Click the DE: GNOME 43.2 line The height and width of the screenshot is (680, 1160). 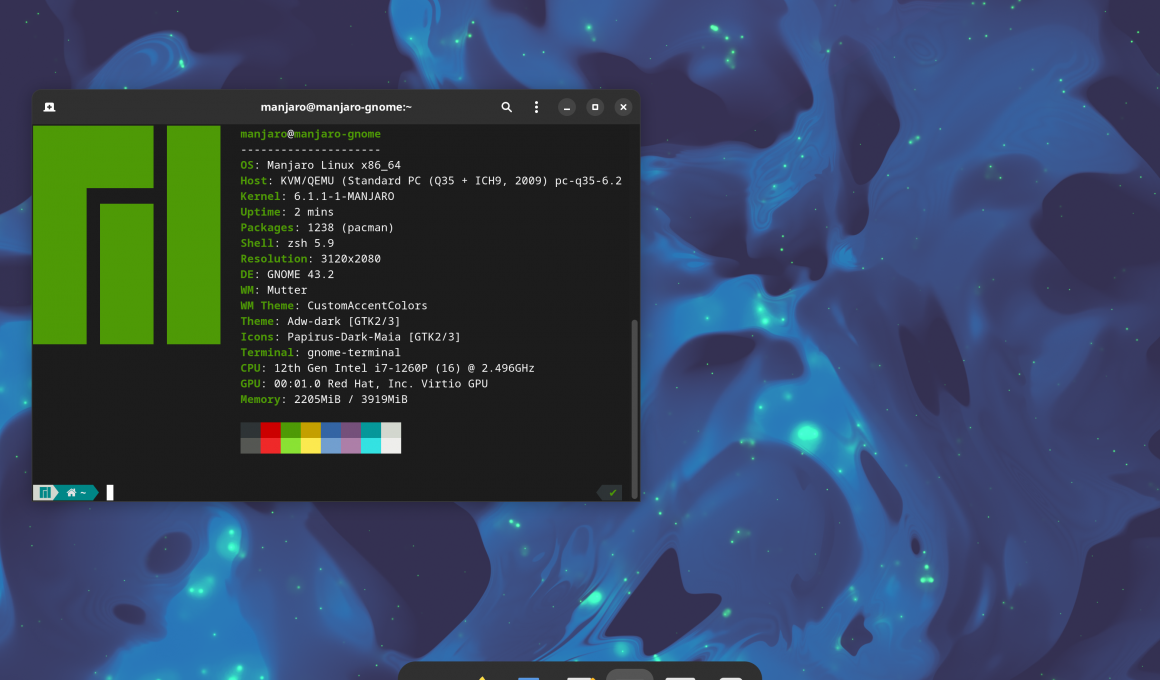pyautogui.click(x=287, y=274)
